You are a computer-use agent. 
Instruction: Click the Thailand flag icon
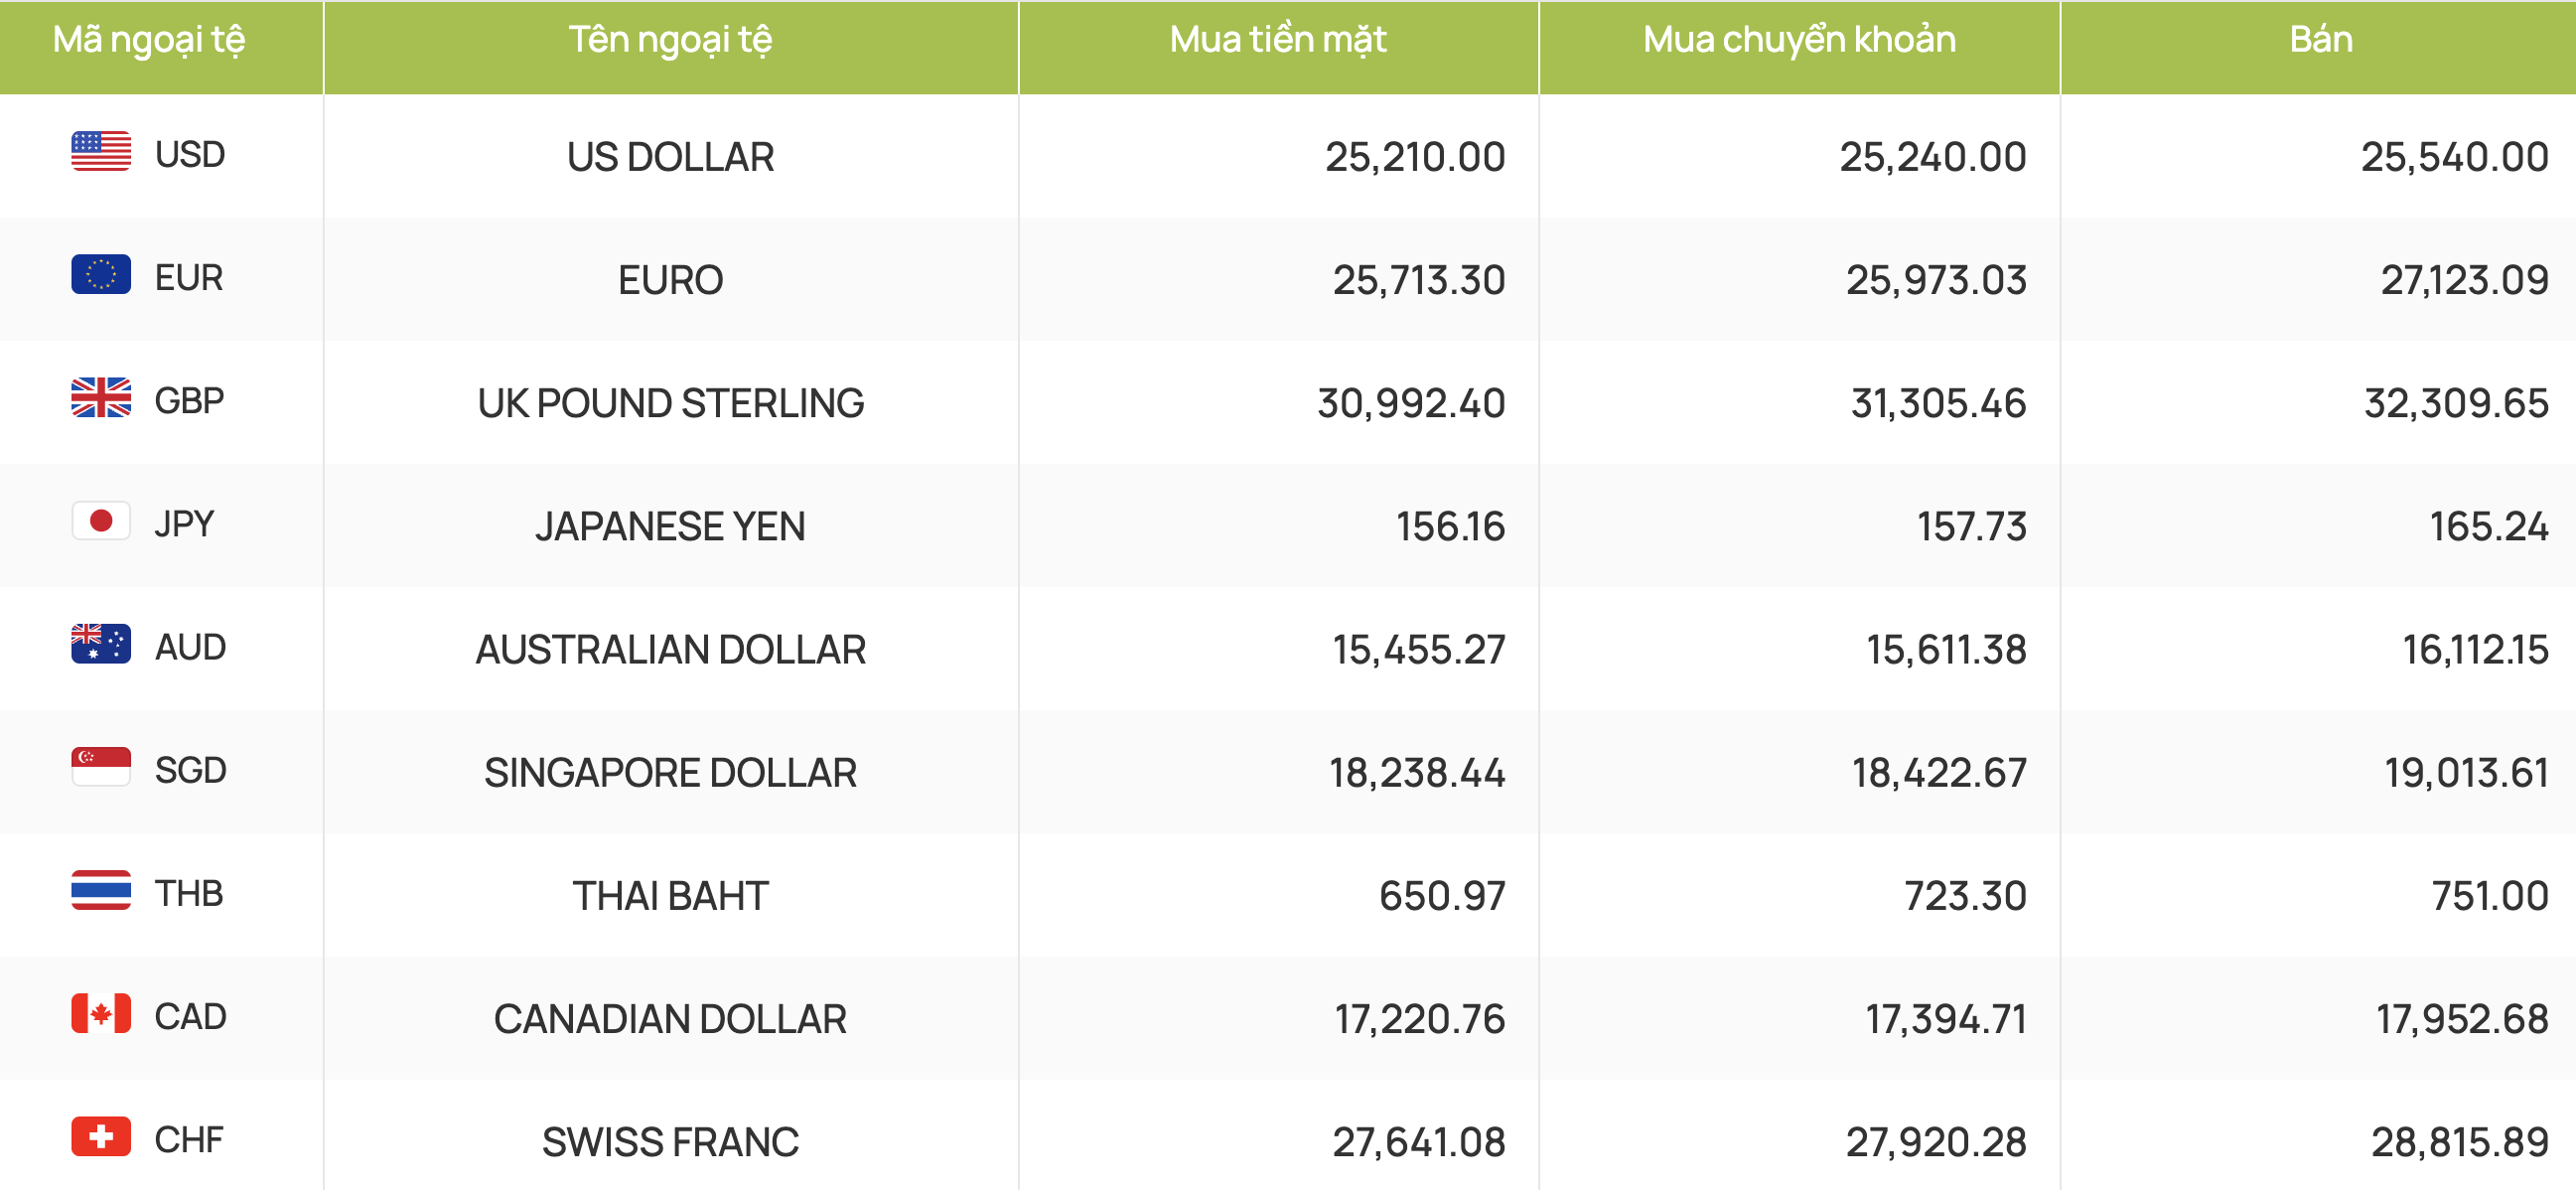(x=101, y=890)
